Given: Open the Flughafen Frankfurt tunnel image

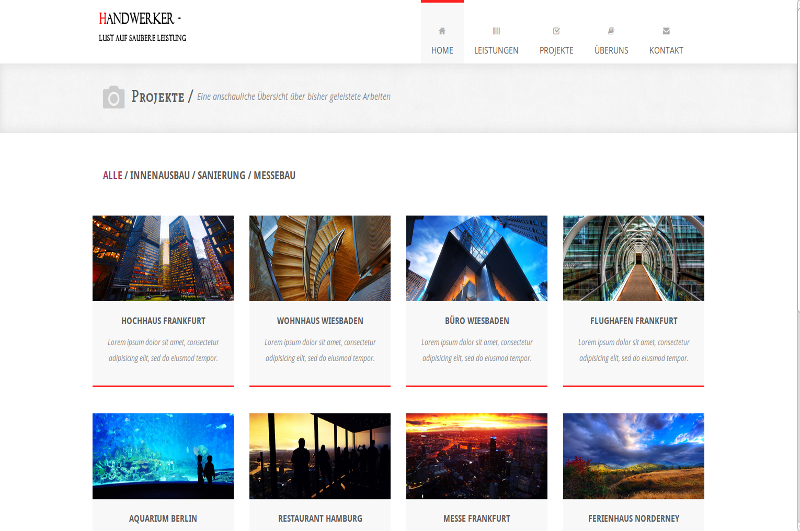Looking at the screenshot, I should click(x=634, y=258).
